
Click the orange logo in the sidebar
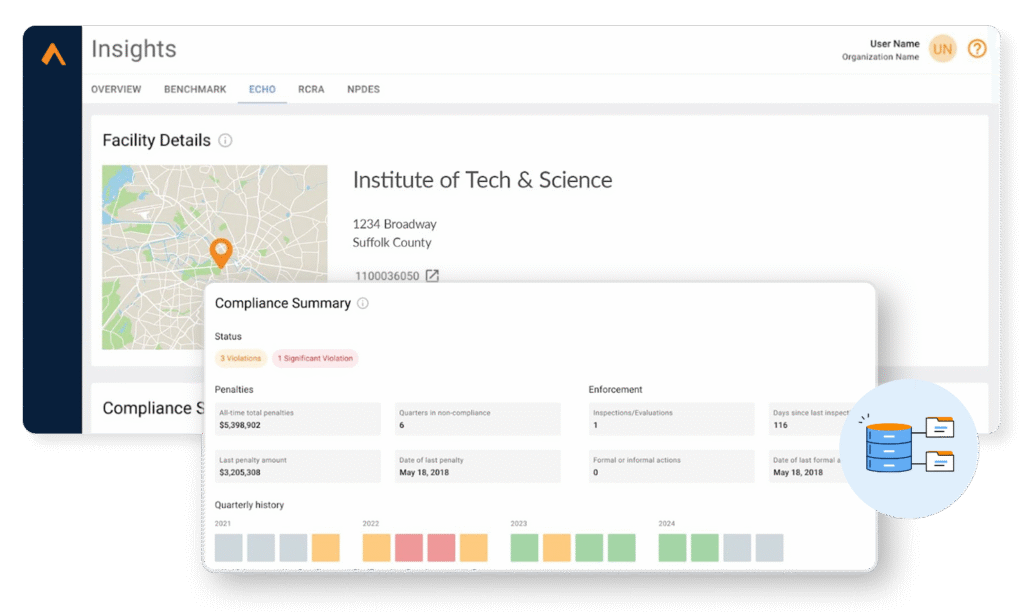click(53, 56)
